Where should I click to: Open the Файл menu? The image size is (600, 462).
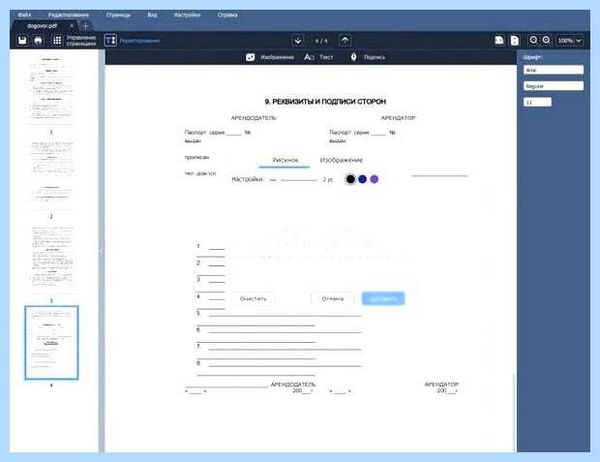(24, 15)
